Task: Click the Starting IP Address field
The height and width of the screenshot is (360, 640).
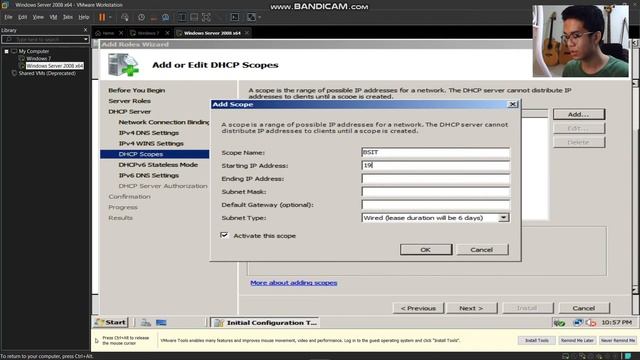Action: [x=436, y=166]
